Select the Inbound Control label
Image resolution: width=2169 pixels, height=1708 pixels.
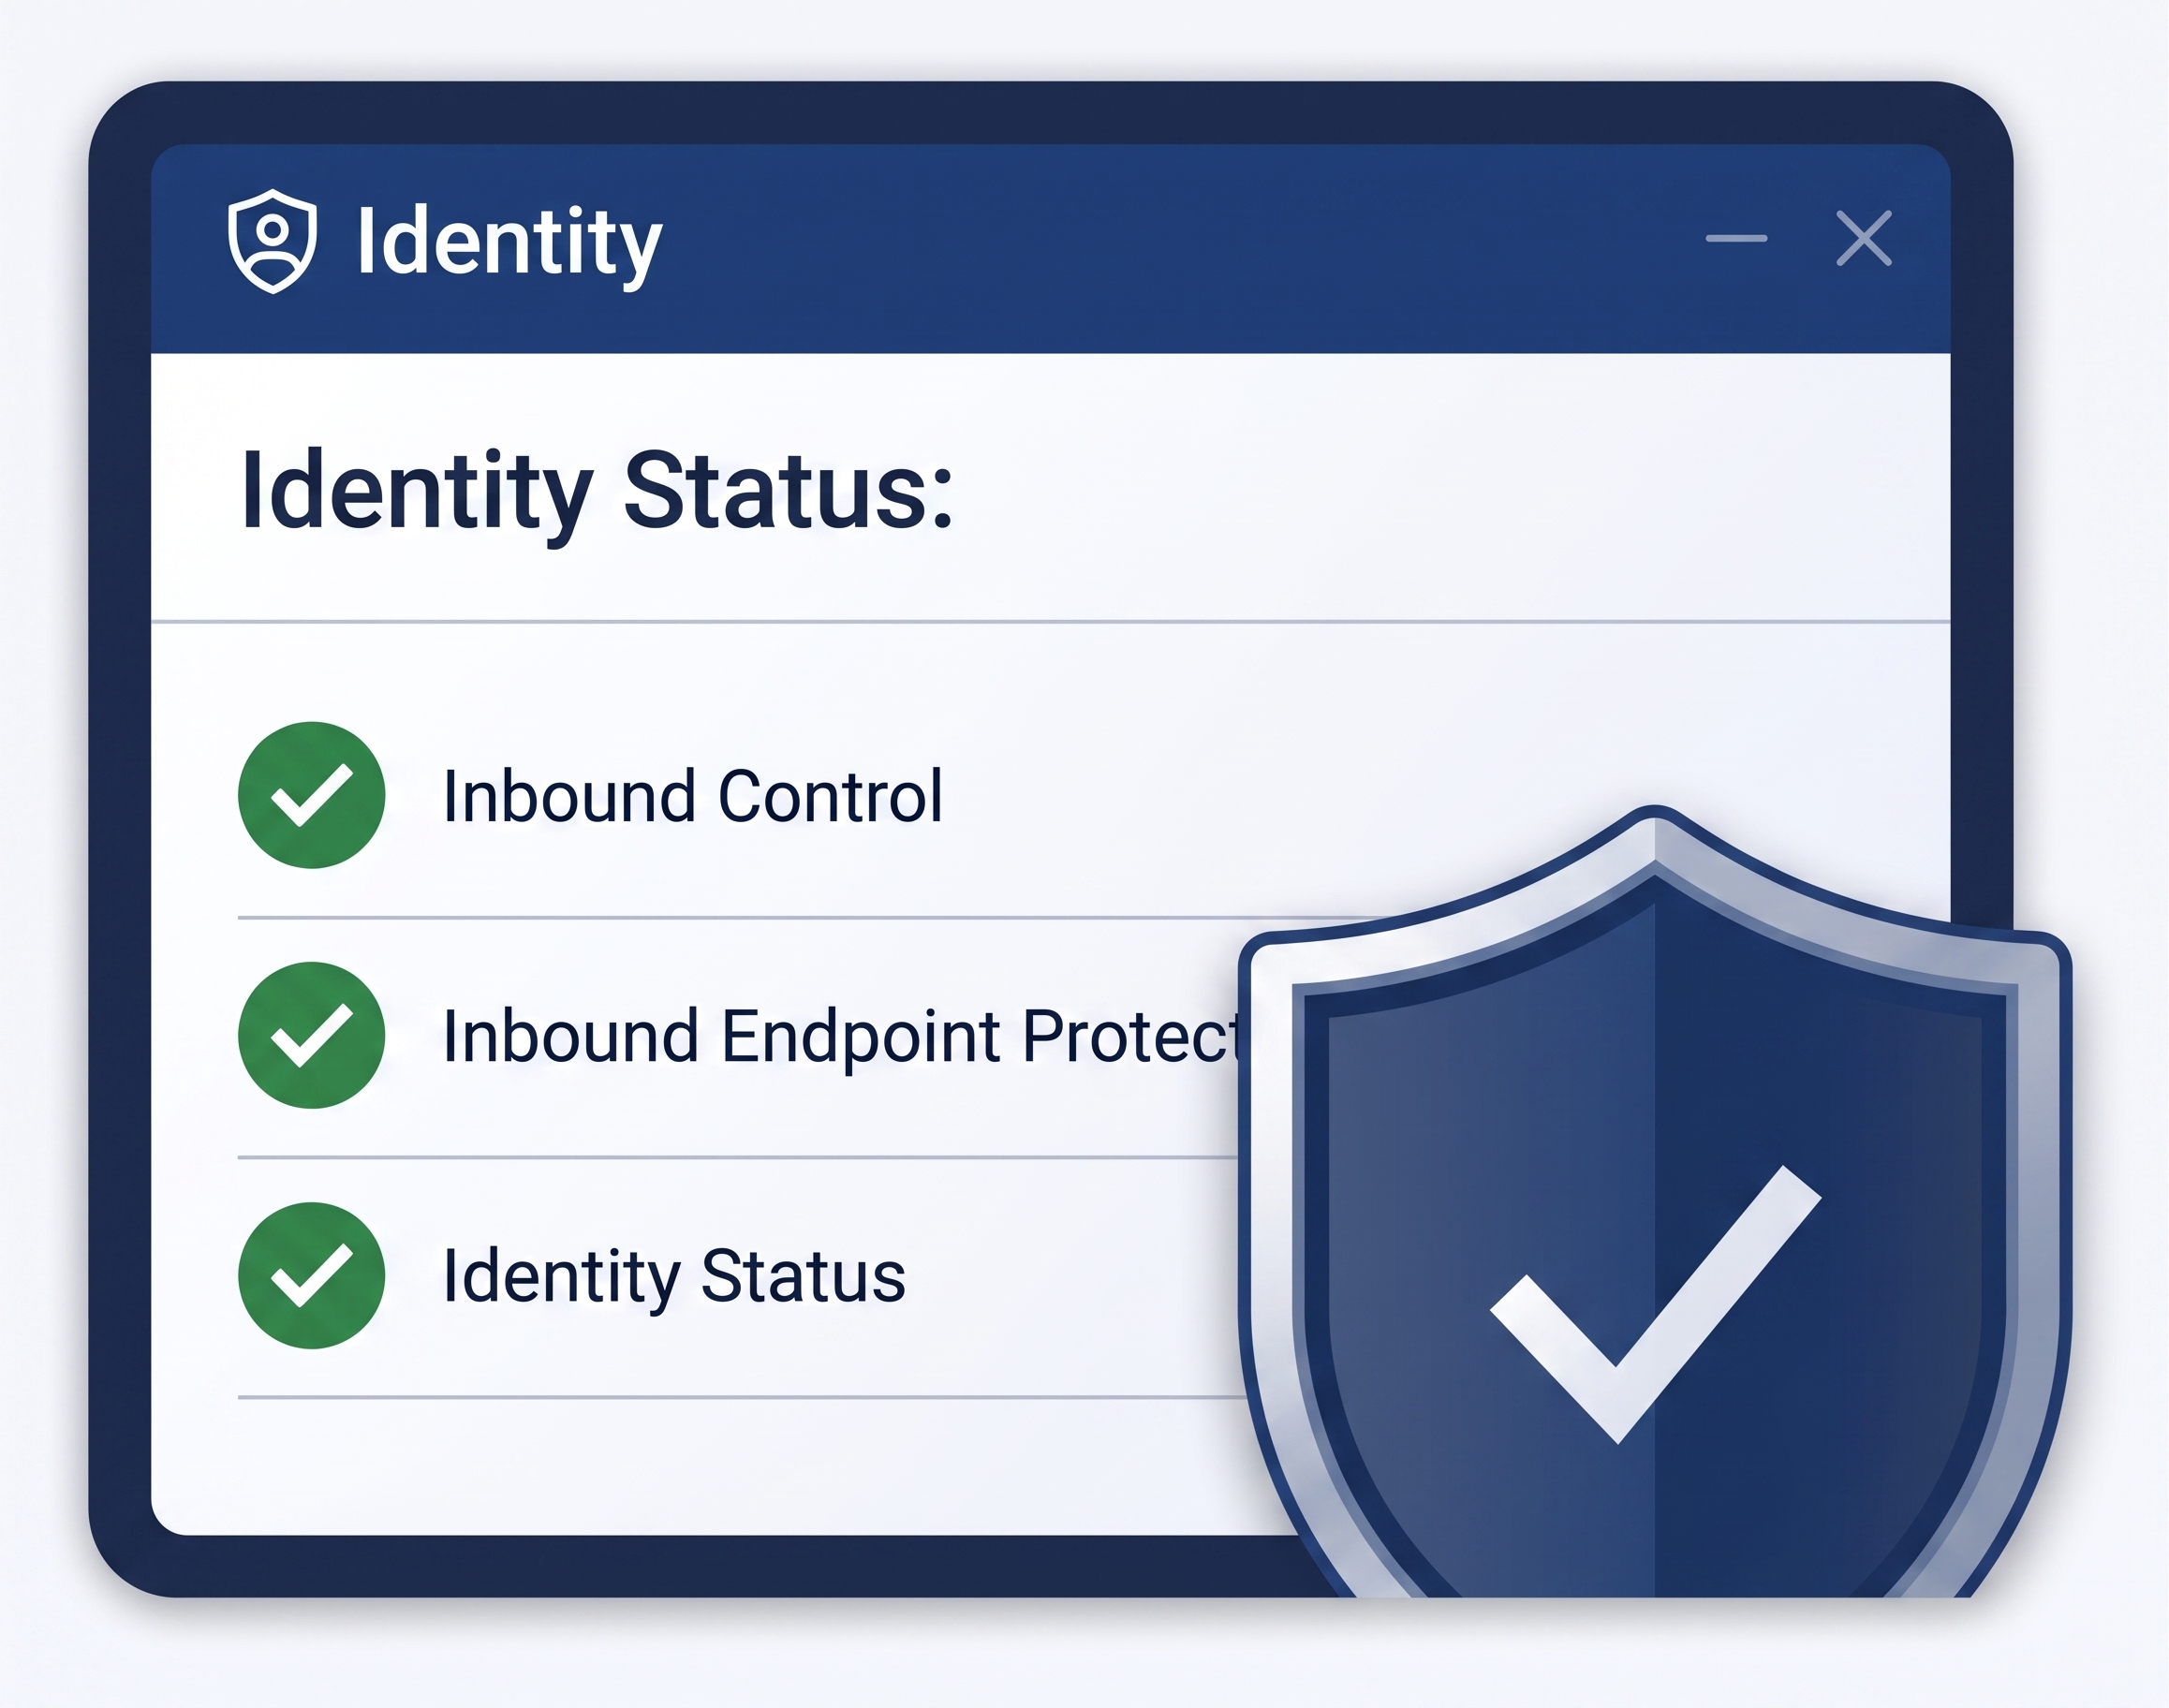[693, 796]
